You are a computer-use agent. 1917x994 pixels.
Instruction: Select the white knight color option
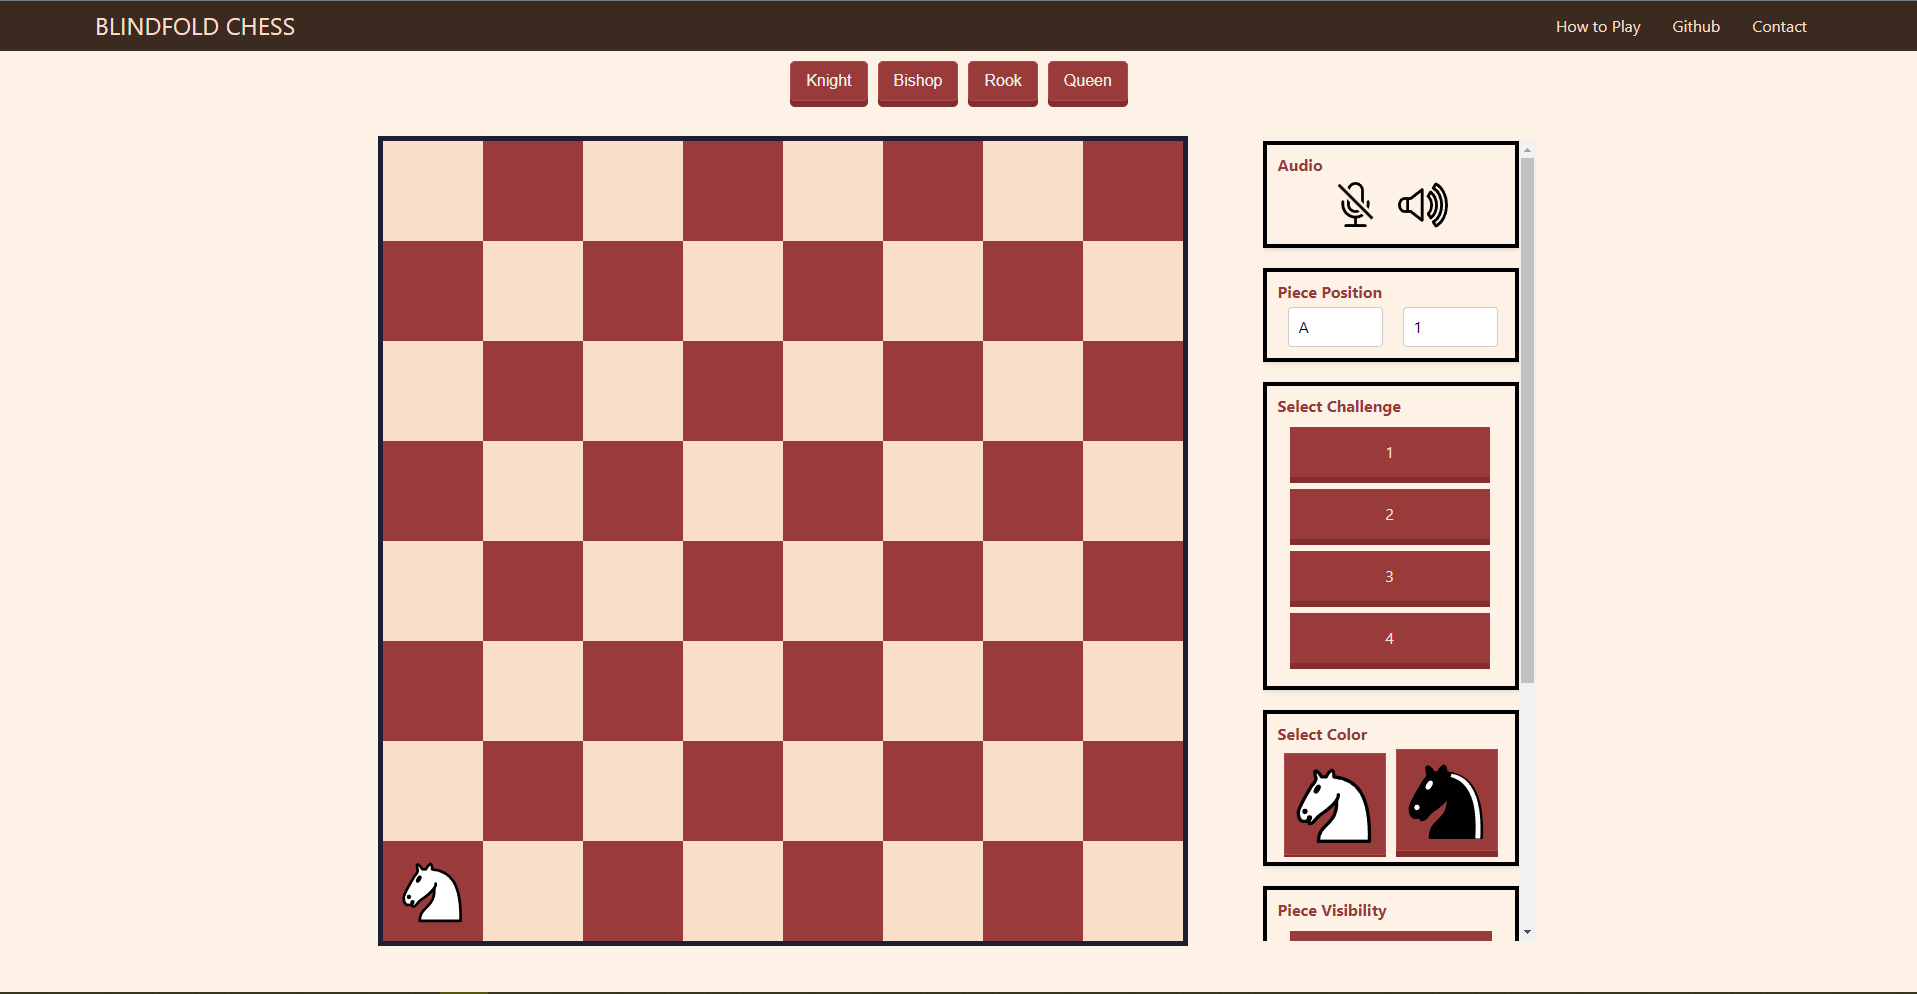click(x=1334, y=804)
